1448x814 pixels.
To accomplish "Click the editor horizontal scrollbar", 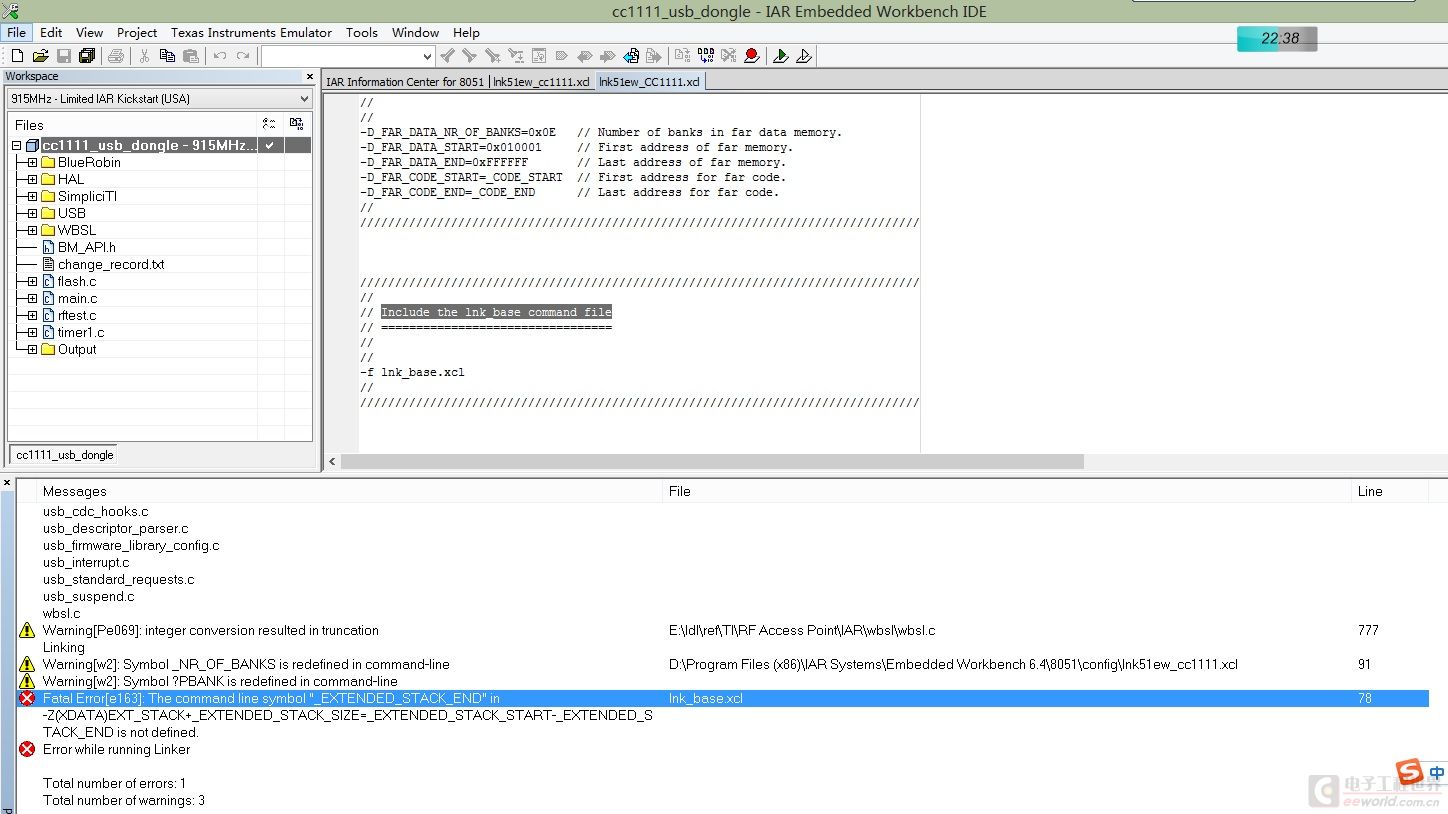I will [x=712, y=462].
